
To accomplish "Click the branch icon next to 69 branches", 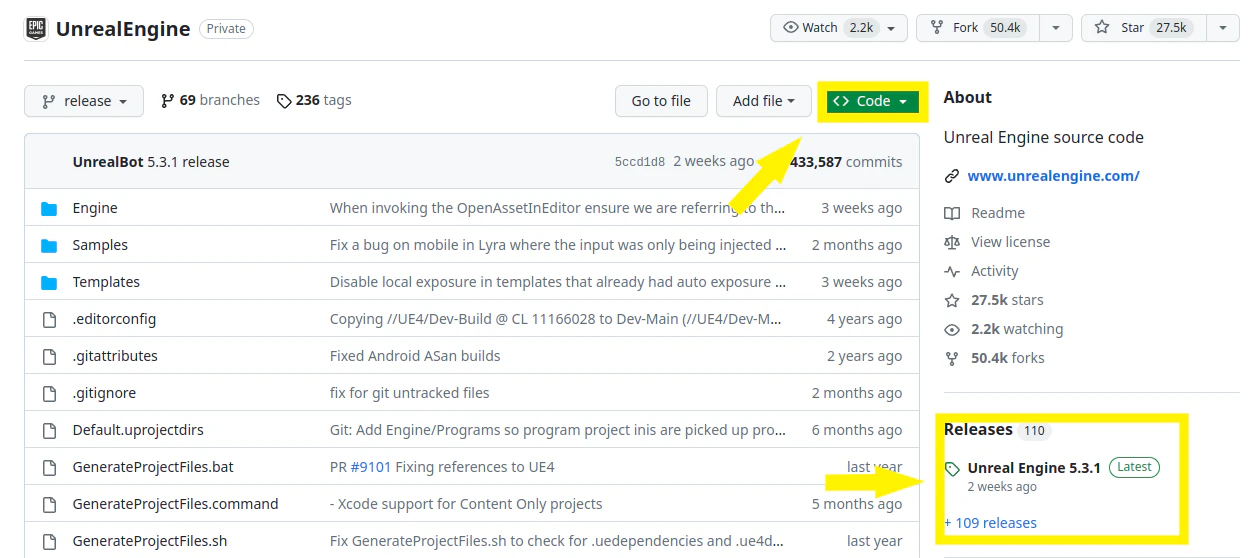I will click(x=167, y=101).
